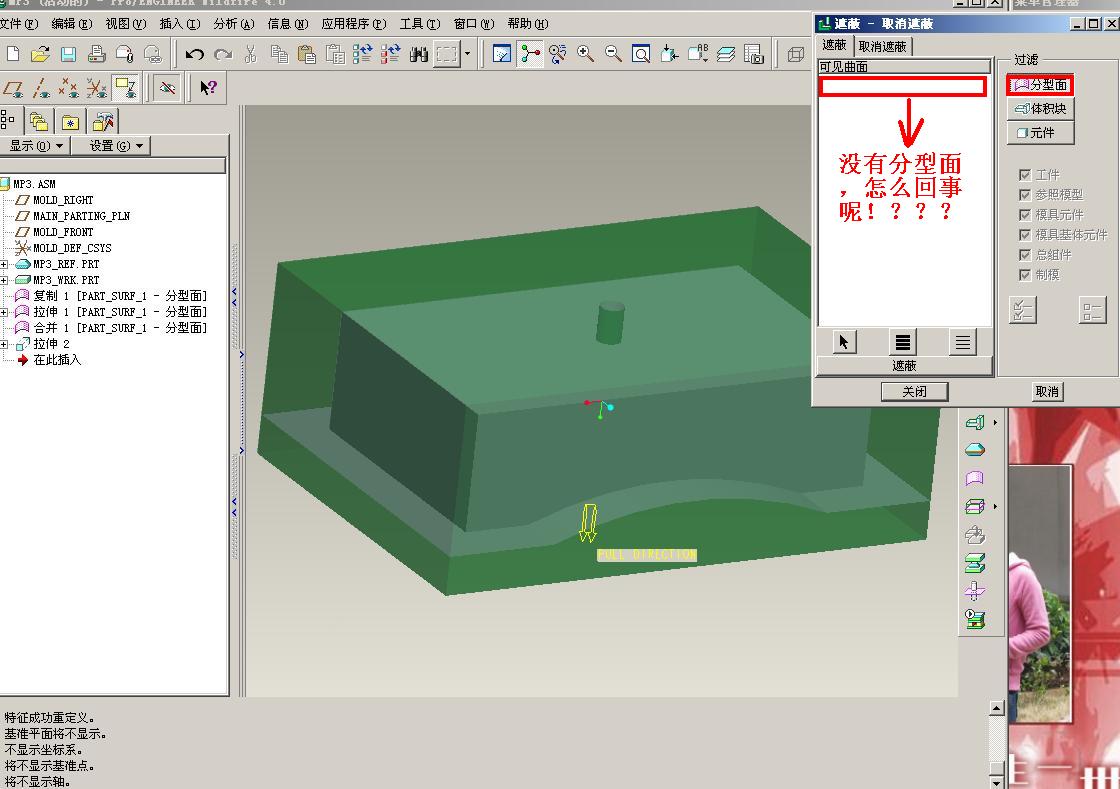Expand the volume split tool flyout arrow
The image size is (1120, 789).
[995, 507]
